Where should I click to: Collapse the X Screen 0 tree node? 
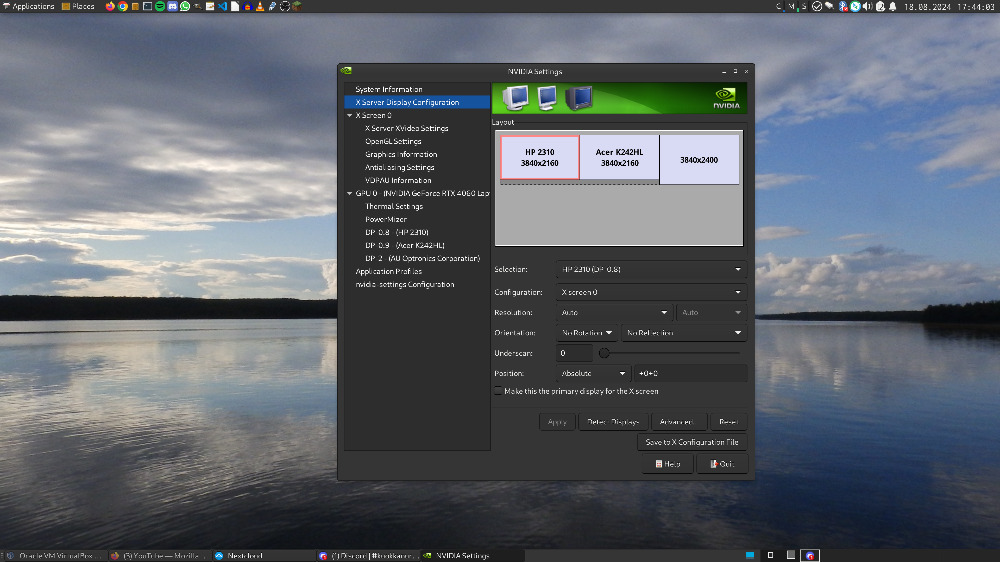[349, 115]
